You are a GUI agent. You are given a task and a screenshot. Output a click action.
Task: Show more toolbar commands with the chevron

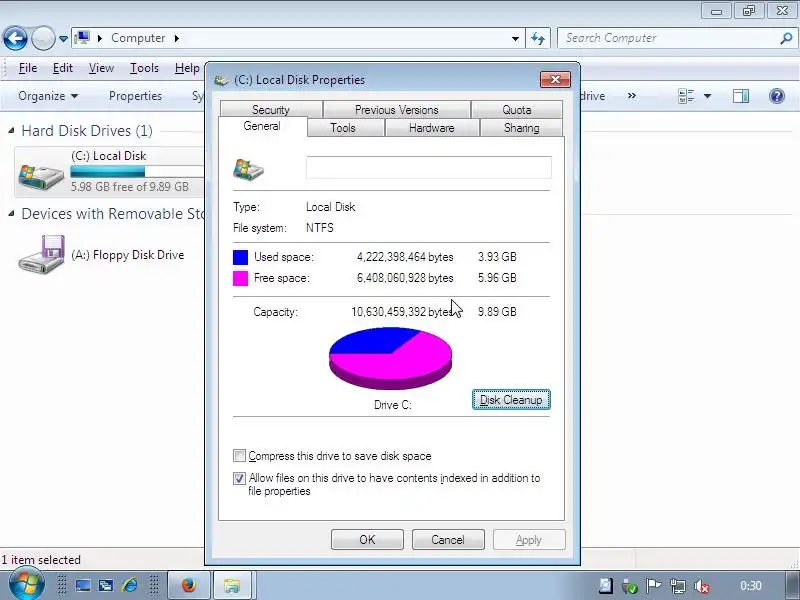(632, 95)
